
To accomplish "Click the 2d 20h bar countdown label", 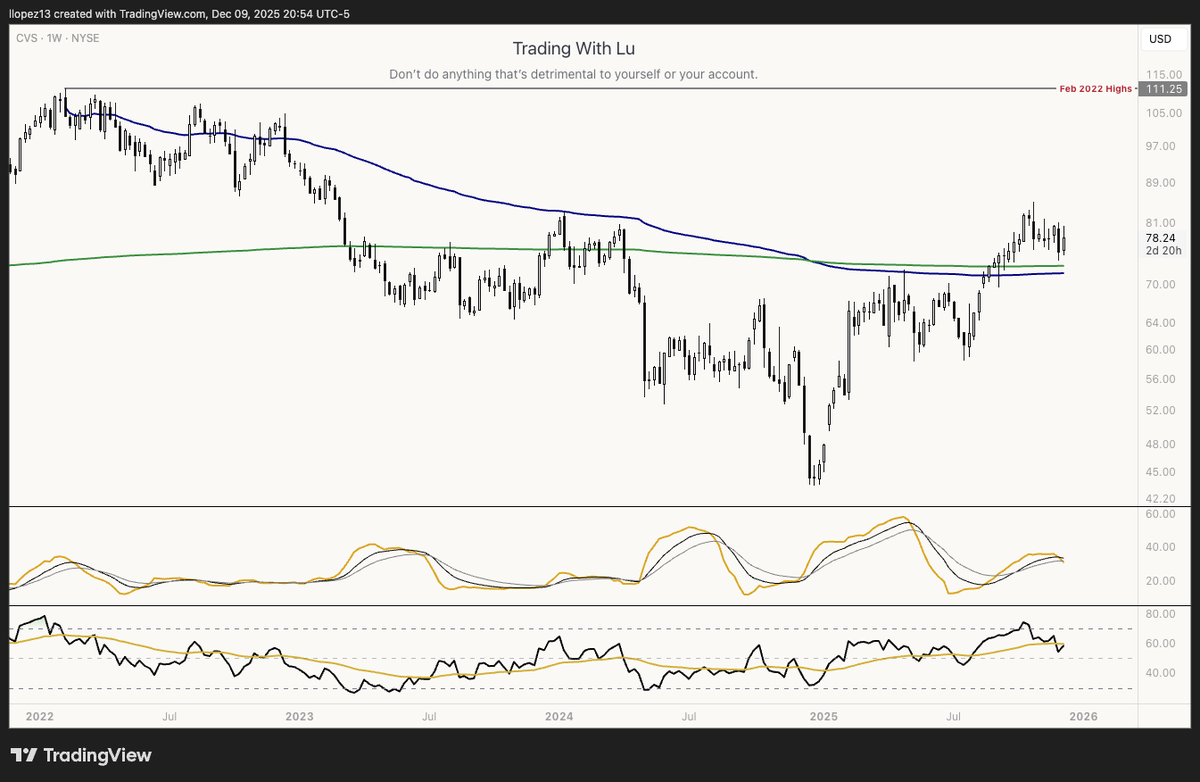I will click(1160, 250).
